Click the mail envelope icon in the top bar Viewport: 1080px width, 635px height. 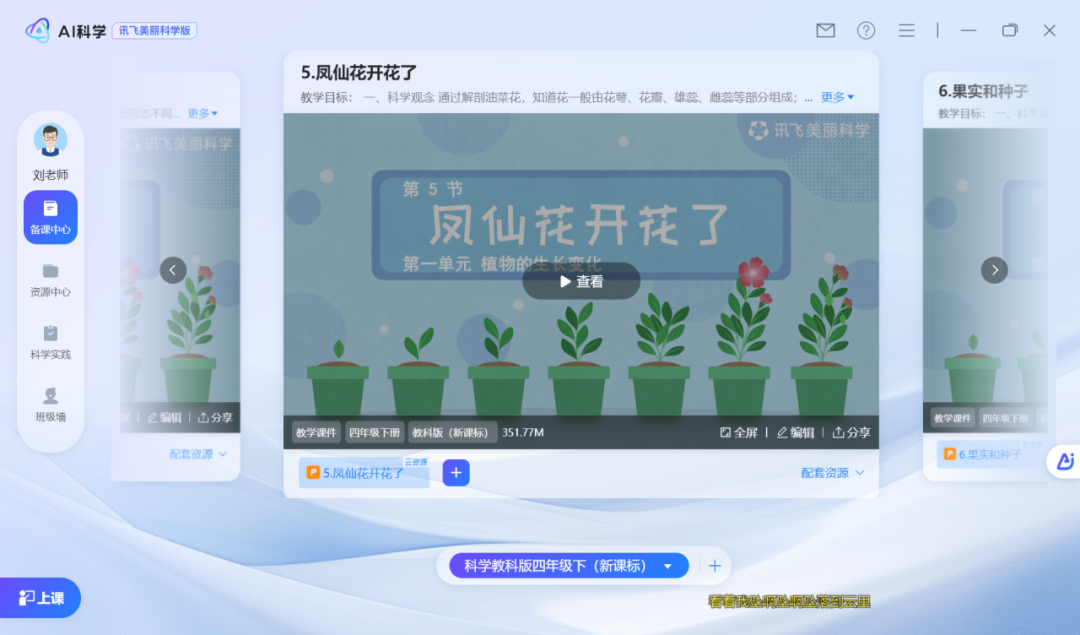tap(825, 30)
